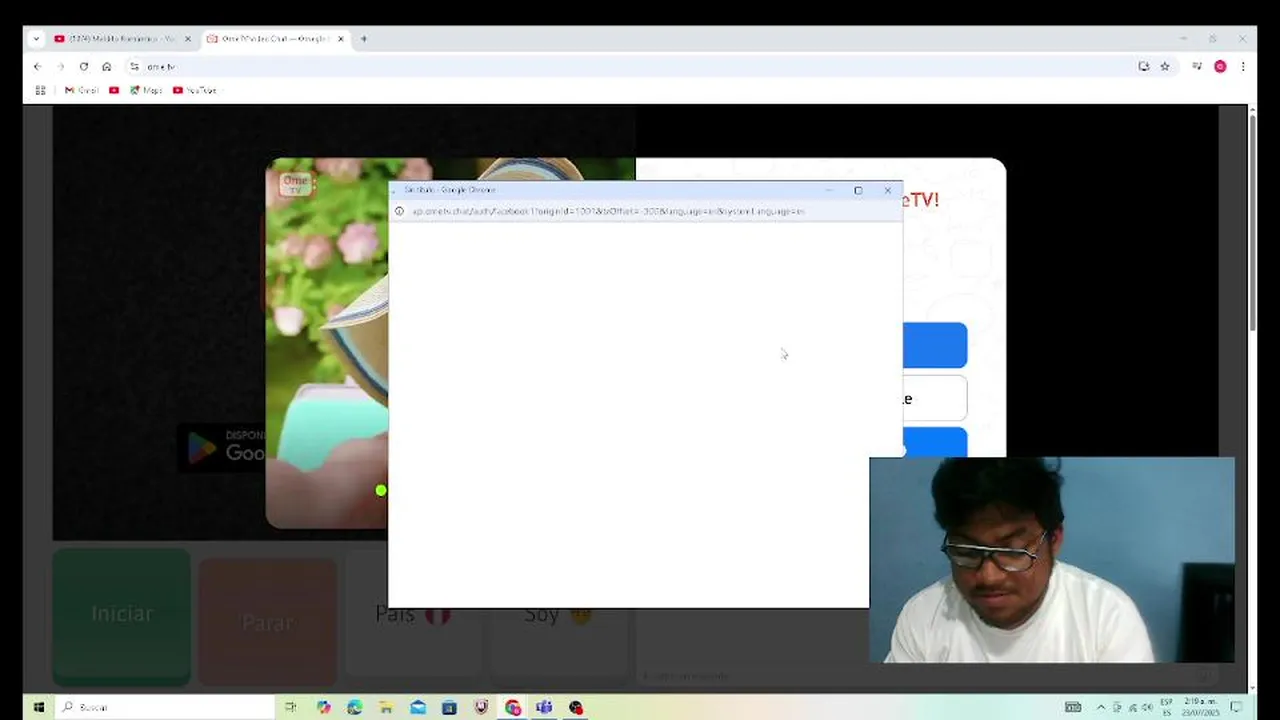
Task: Reload the ome.tv page
Action: click(84, 67)
